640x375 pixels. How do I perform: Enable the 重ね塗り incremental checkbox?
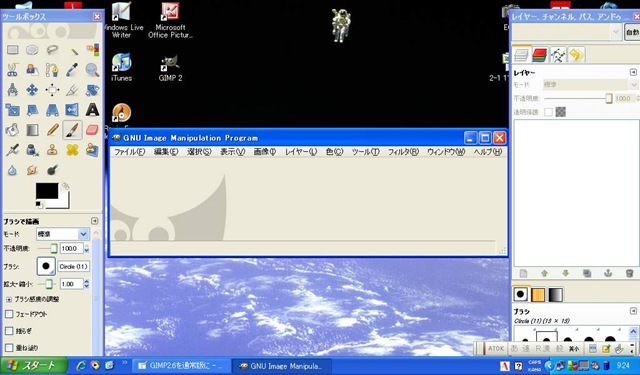[9, 348]
